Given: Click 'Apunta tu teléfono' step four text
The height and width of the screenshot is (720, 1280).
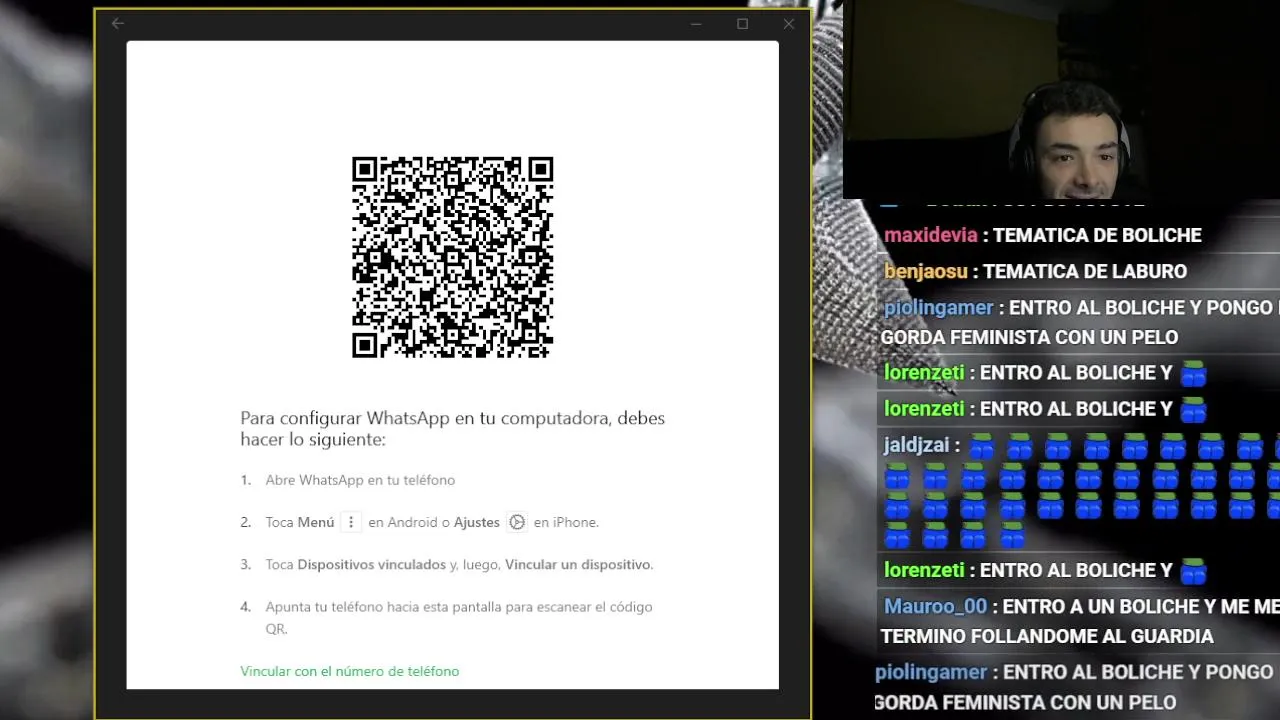Looking at the screenshot, I should (458, 617).
